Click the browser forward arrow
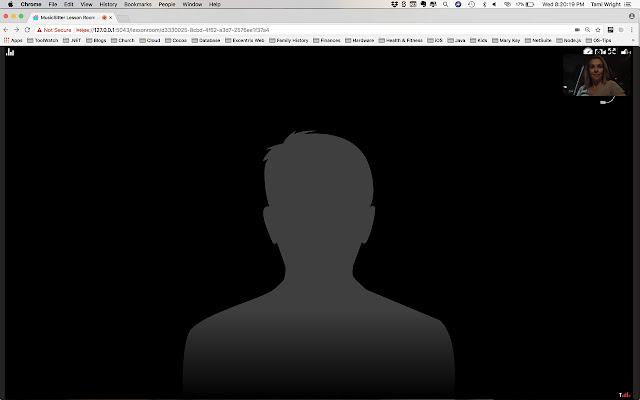This screenshot has width=640, height=400. 16,30
